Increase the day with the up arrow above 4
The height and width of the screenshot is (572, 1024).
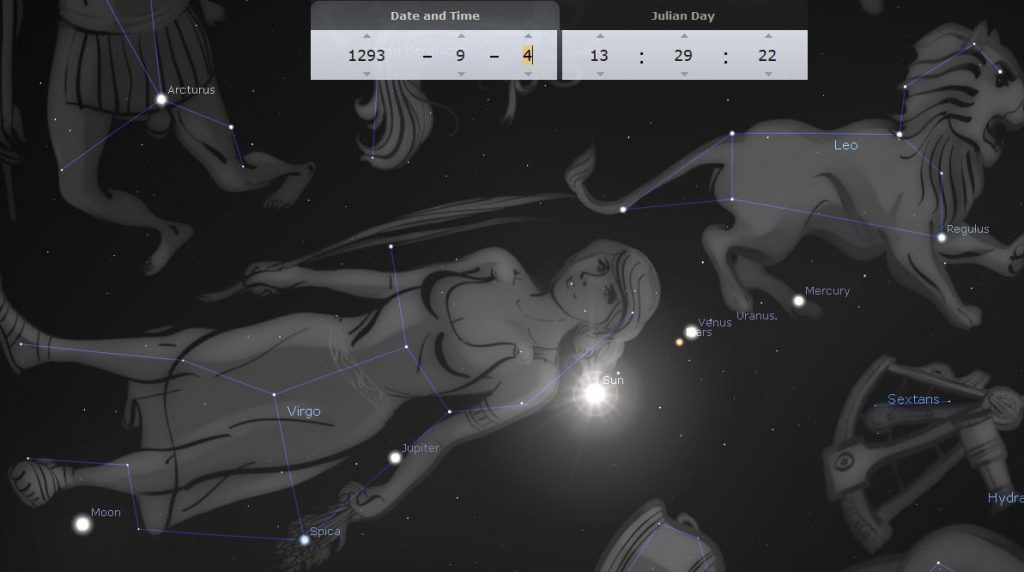click(528, 37)
